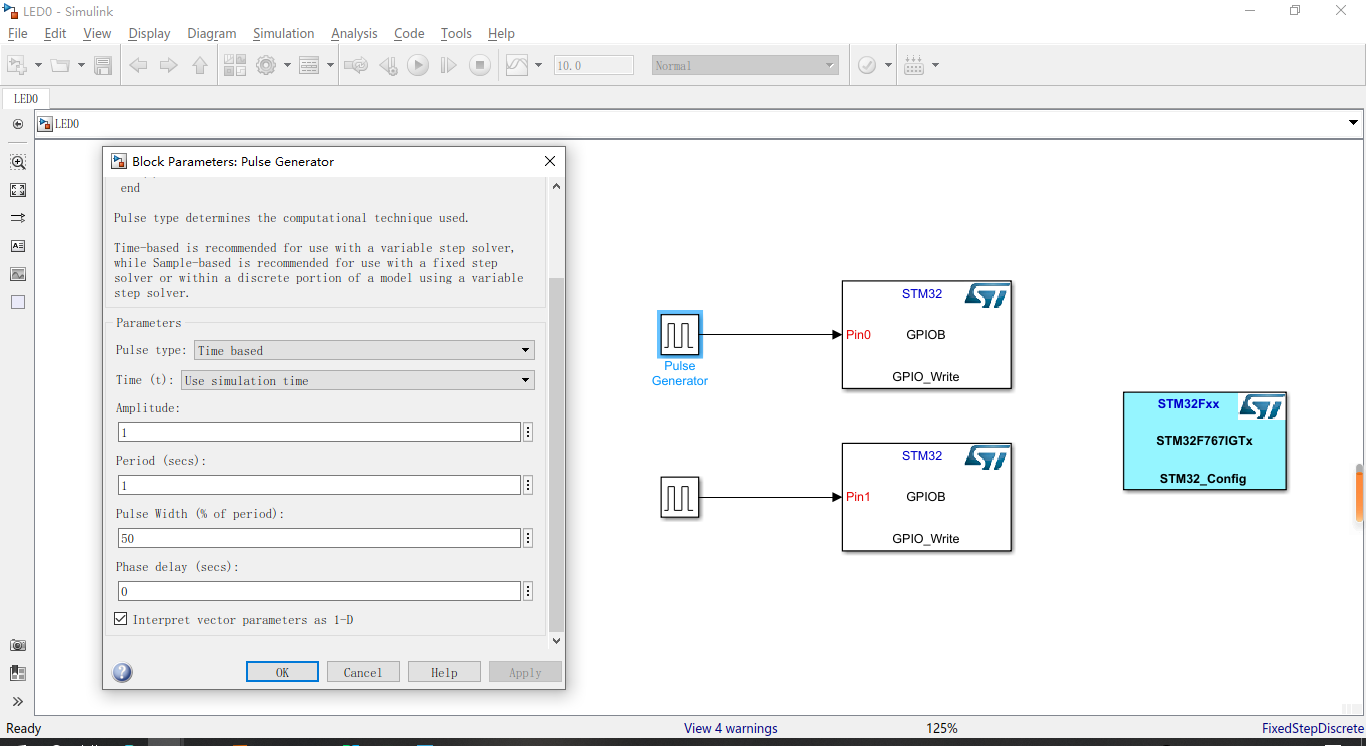The height and width of the screenshot is (746, 1366).
Task: Click the help question mark in dialog
Action: click(x=123, y=672)
